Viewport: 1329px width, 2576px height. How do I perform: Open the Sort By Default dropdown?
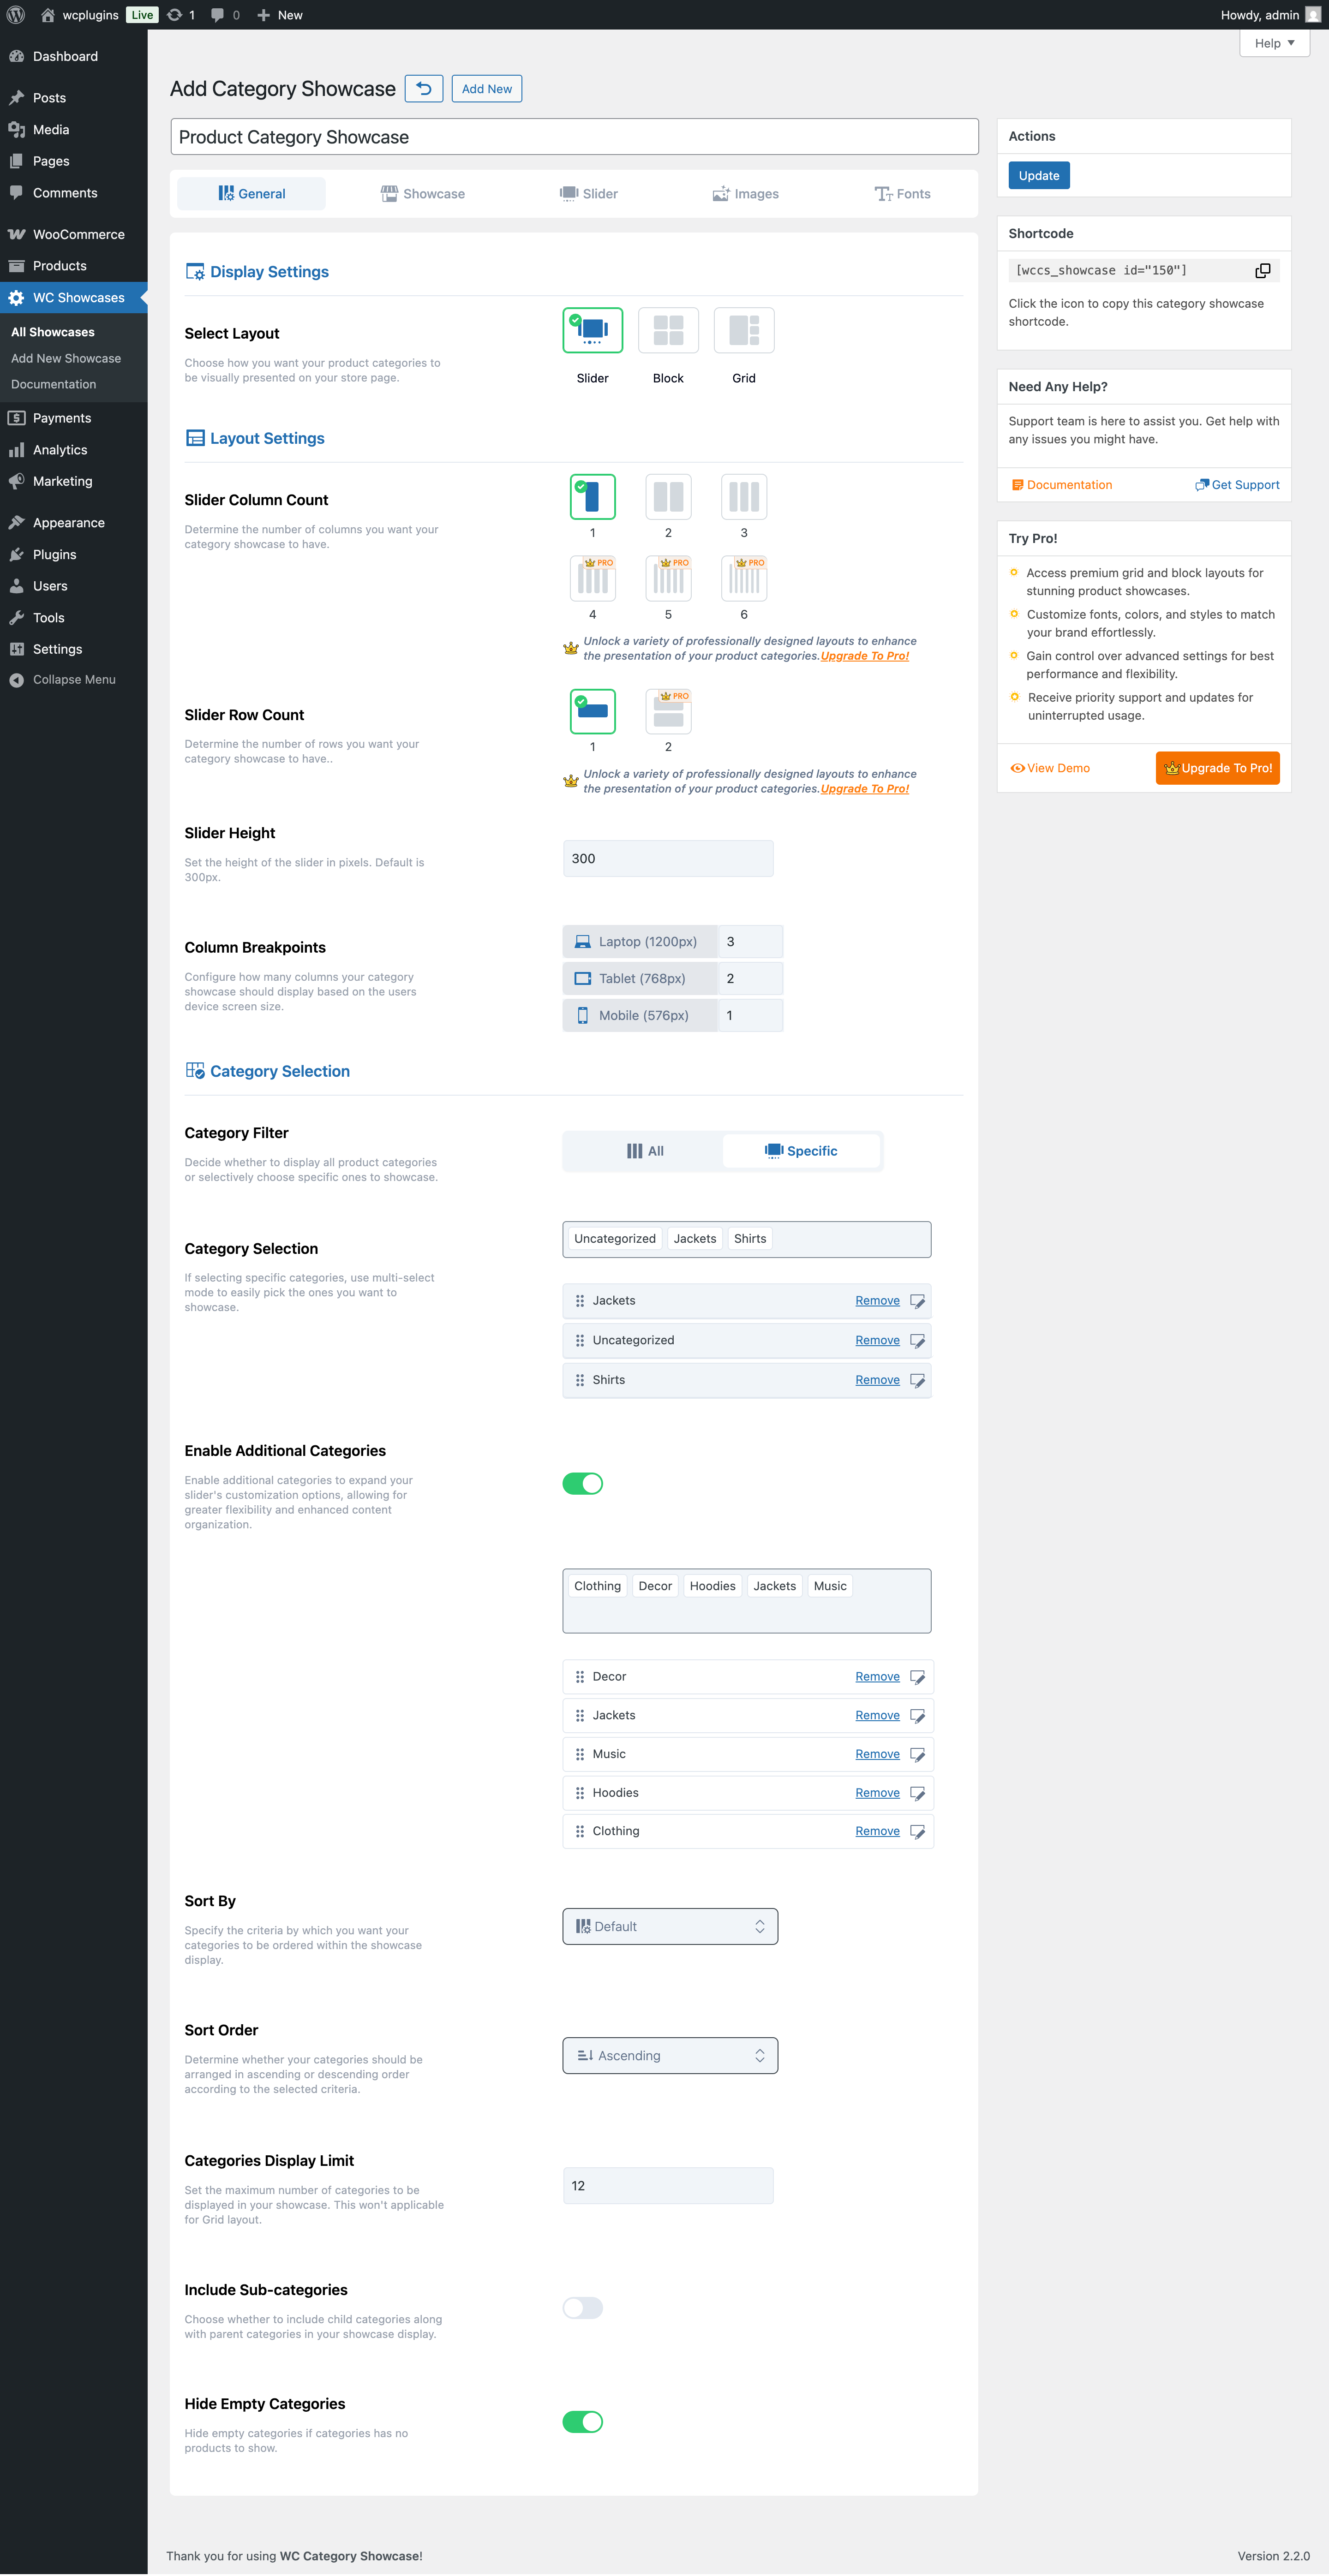pos(670,1927)
